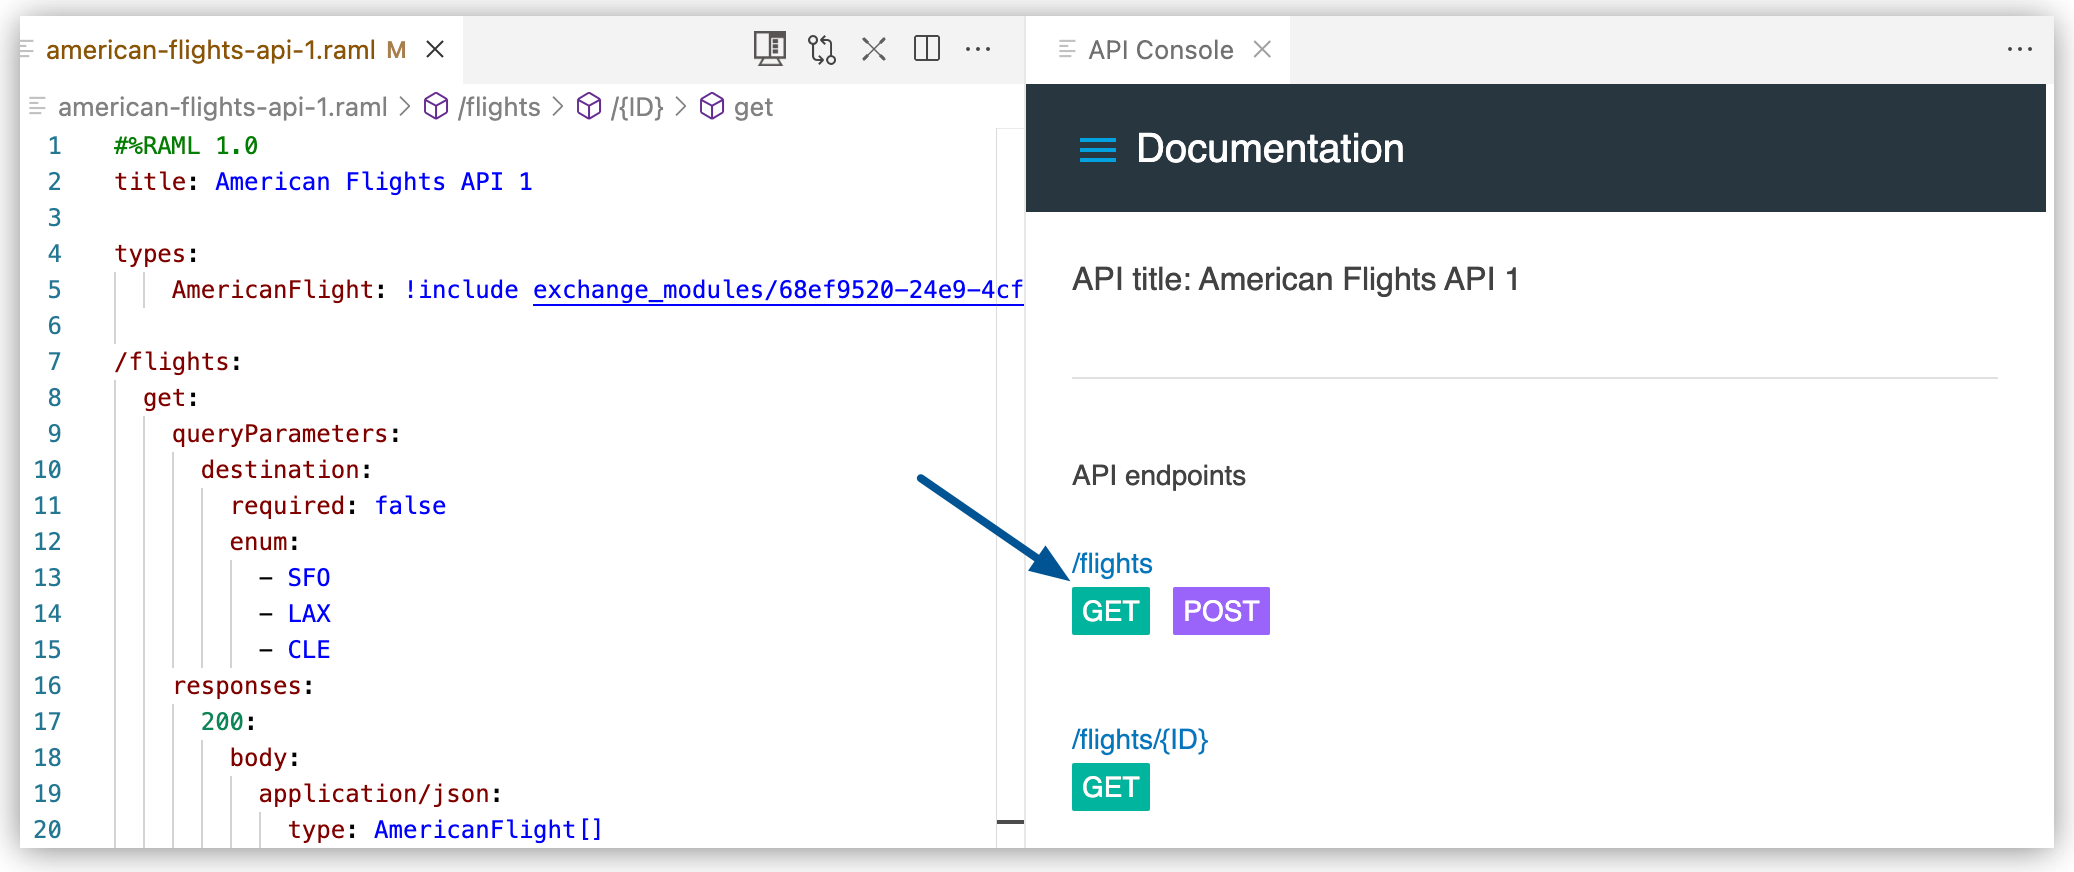This screenshot has height=872, width=2074.
Task: Click line number 7 in the gutter
Action: [x=54, y=362]
